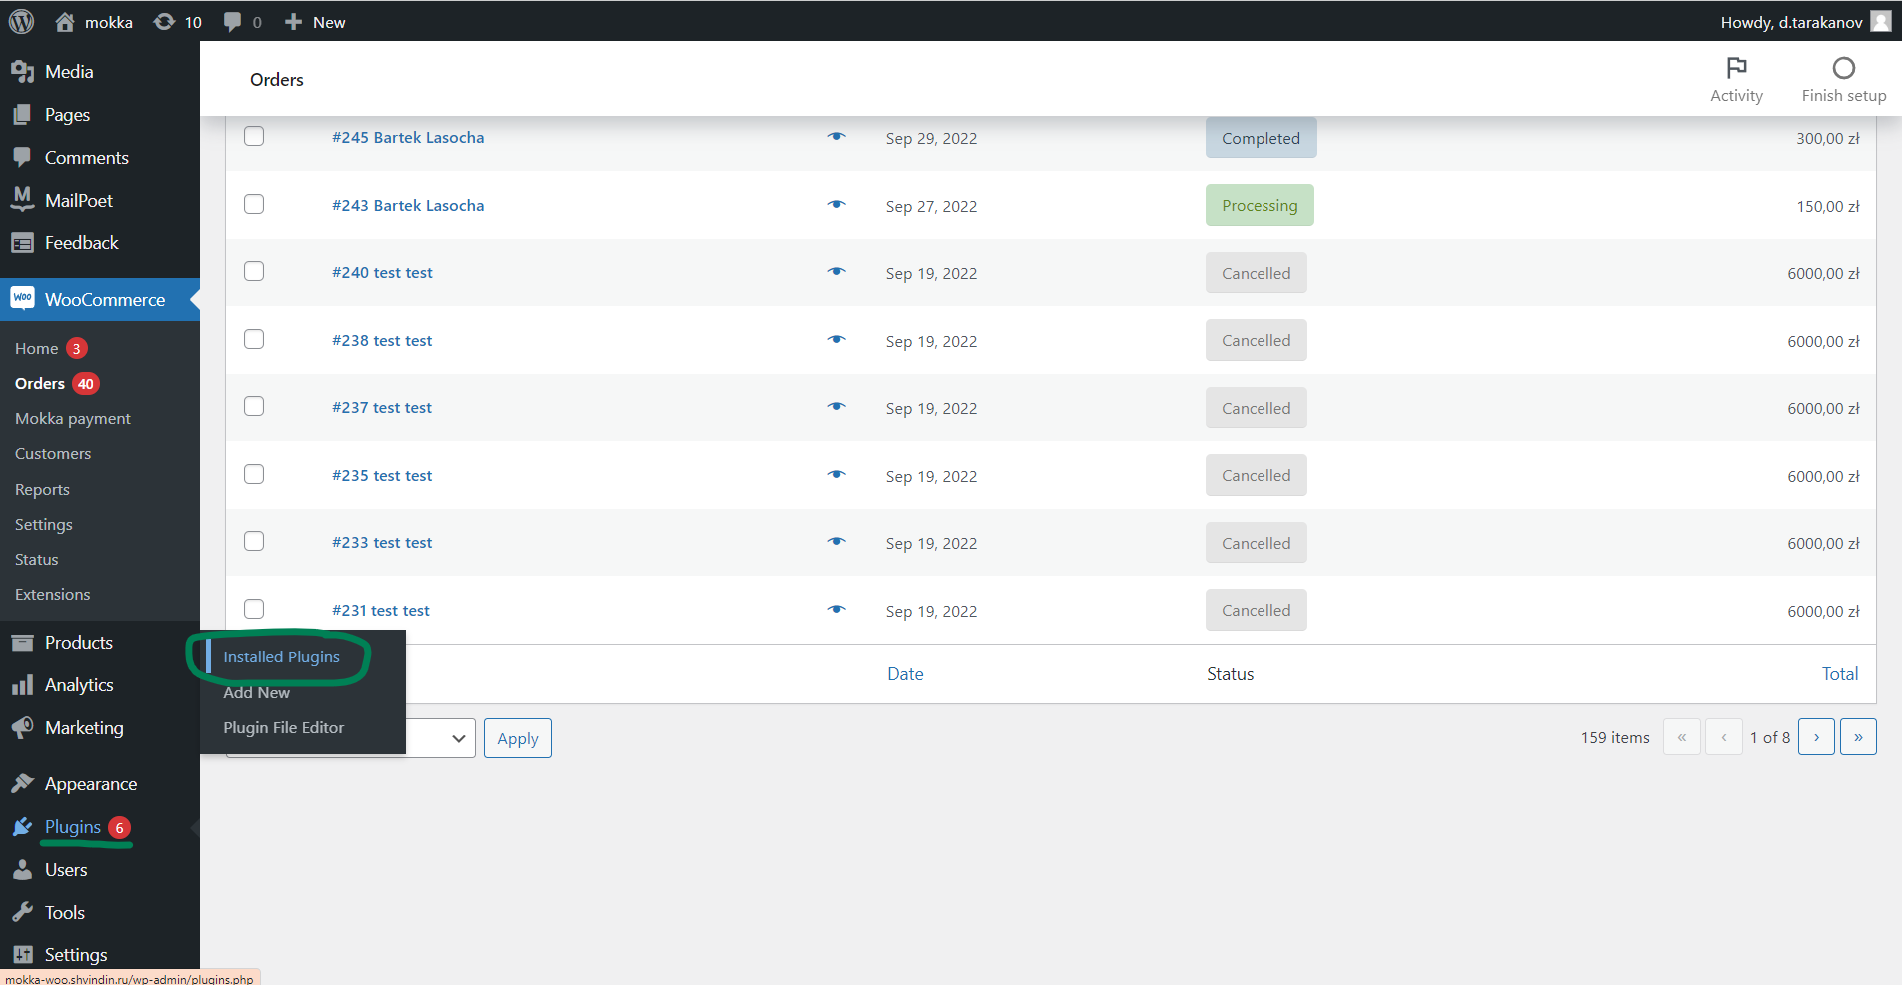
Task: Jump to last page of orders
Action: click(1858, 737)
